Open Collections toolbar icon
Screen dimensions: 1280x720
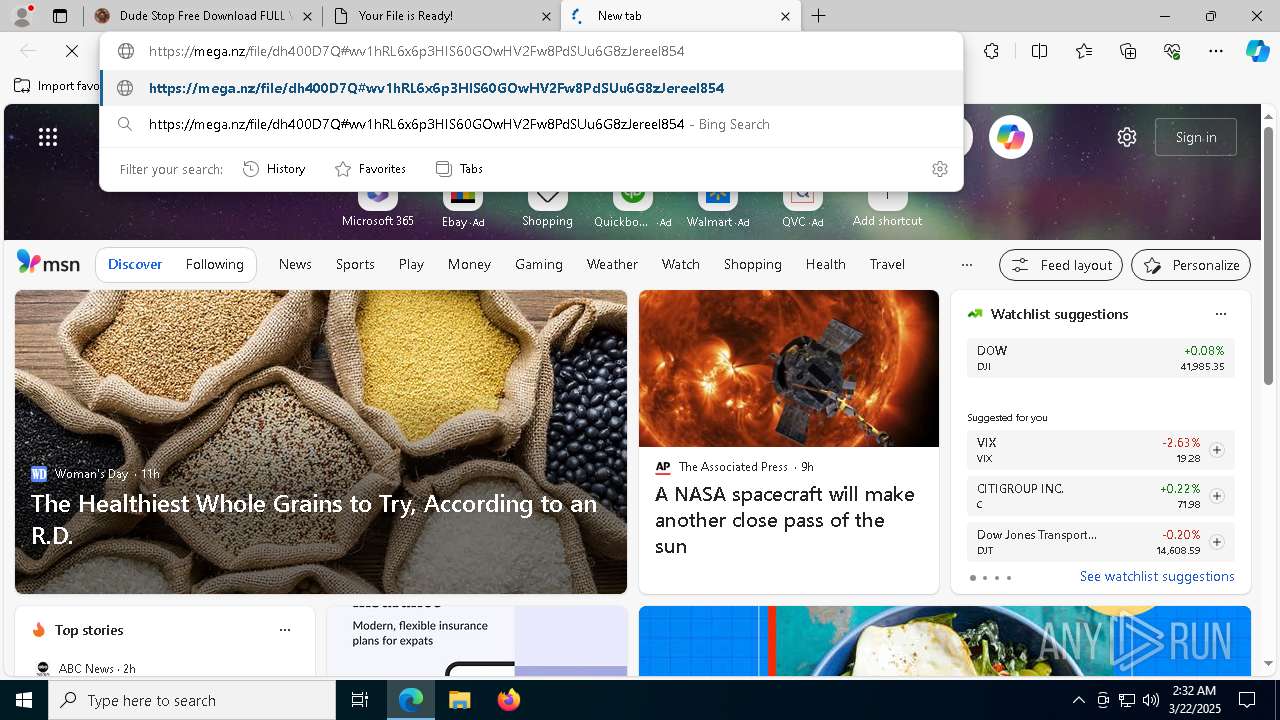[1128, 51]
